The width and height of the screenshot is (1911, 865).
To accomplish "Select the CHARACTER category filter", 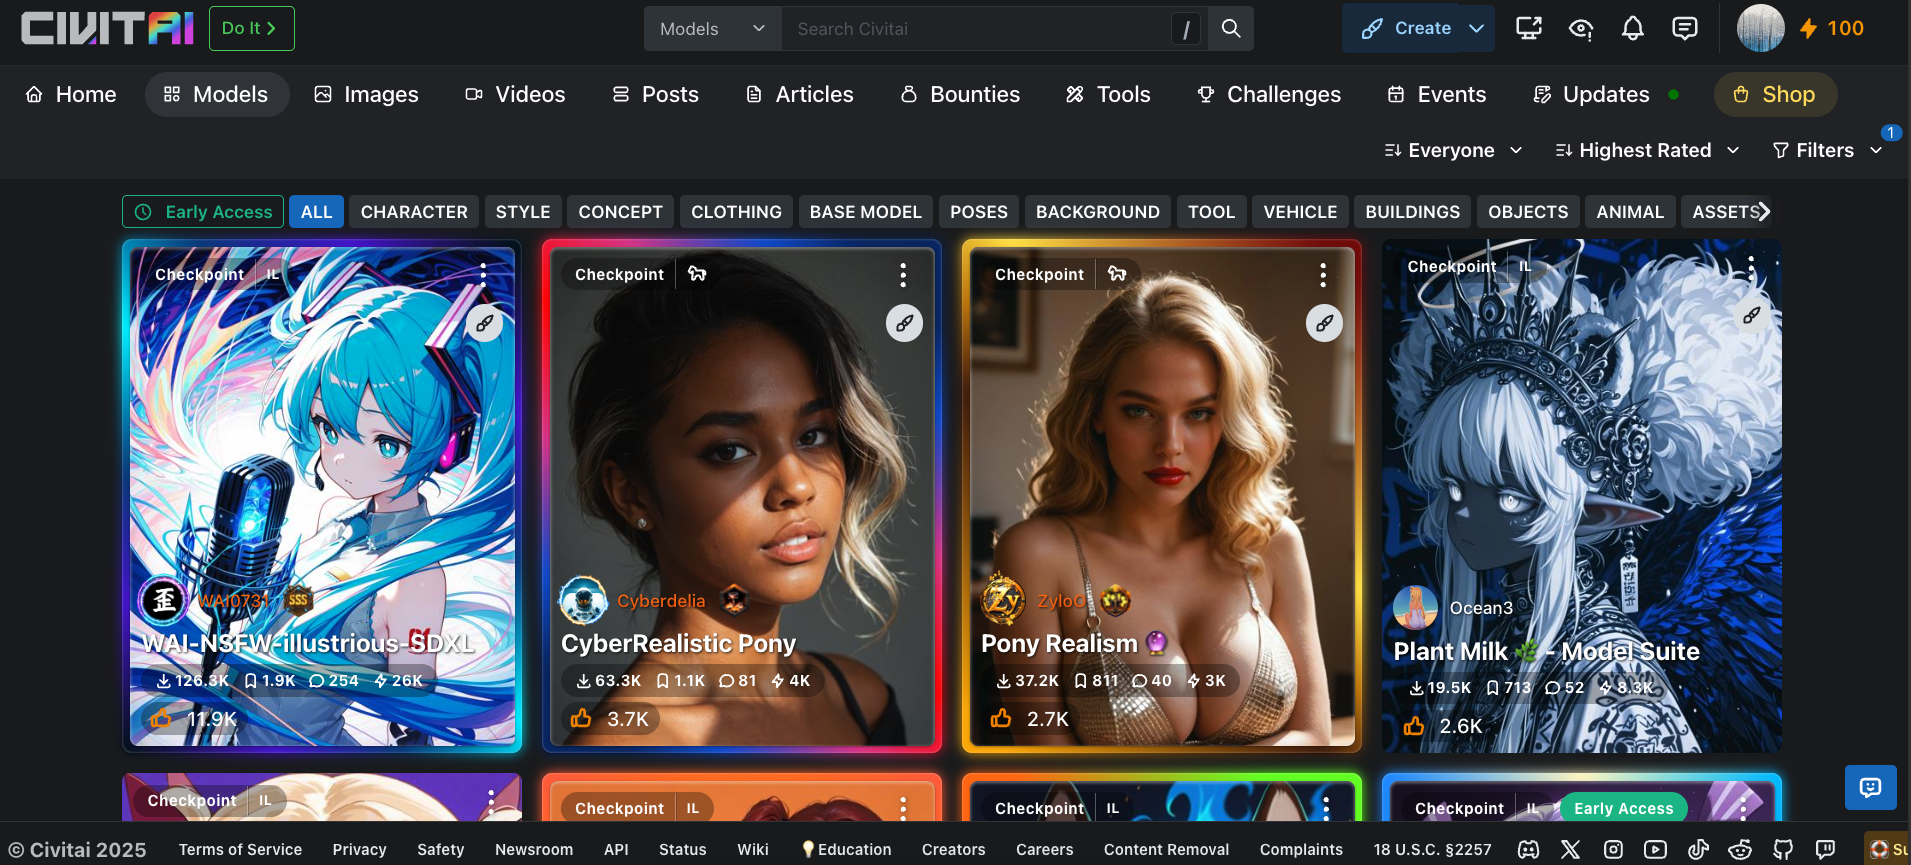I will click(414, 212).
